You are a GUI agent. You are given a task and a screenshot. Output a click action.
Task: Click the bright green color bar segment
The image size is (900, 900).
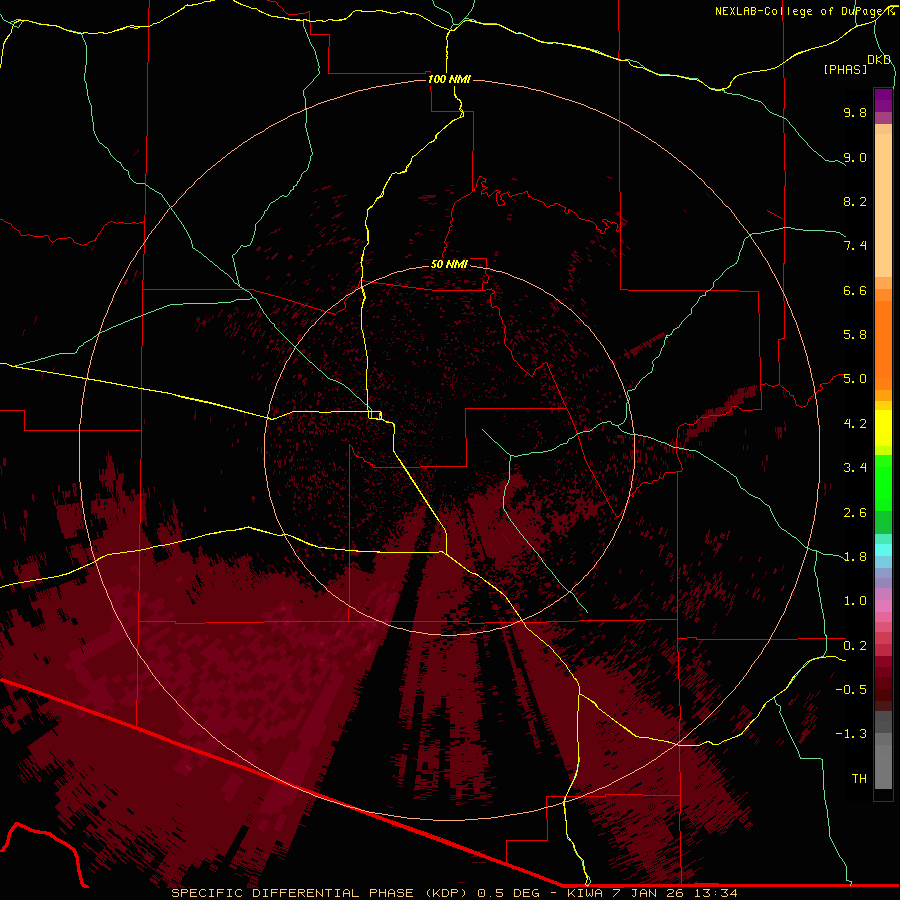(x=883, y=482)
